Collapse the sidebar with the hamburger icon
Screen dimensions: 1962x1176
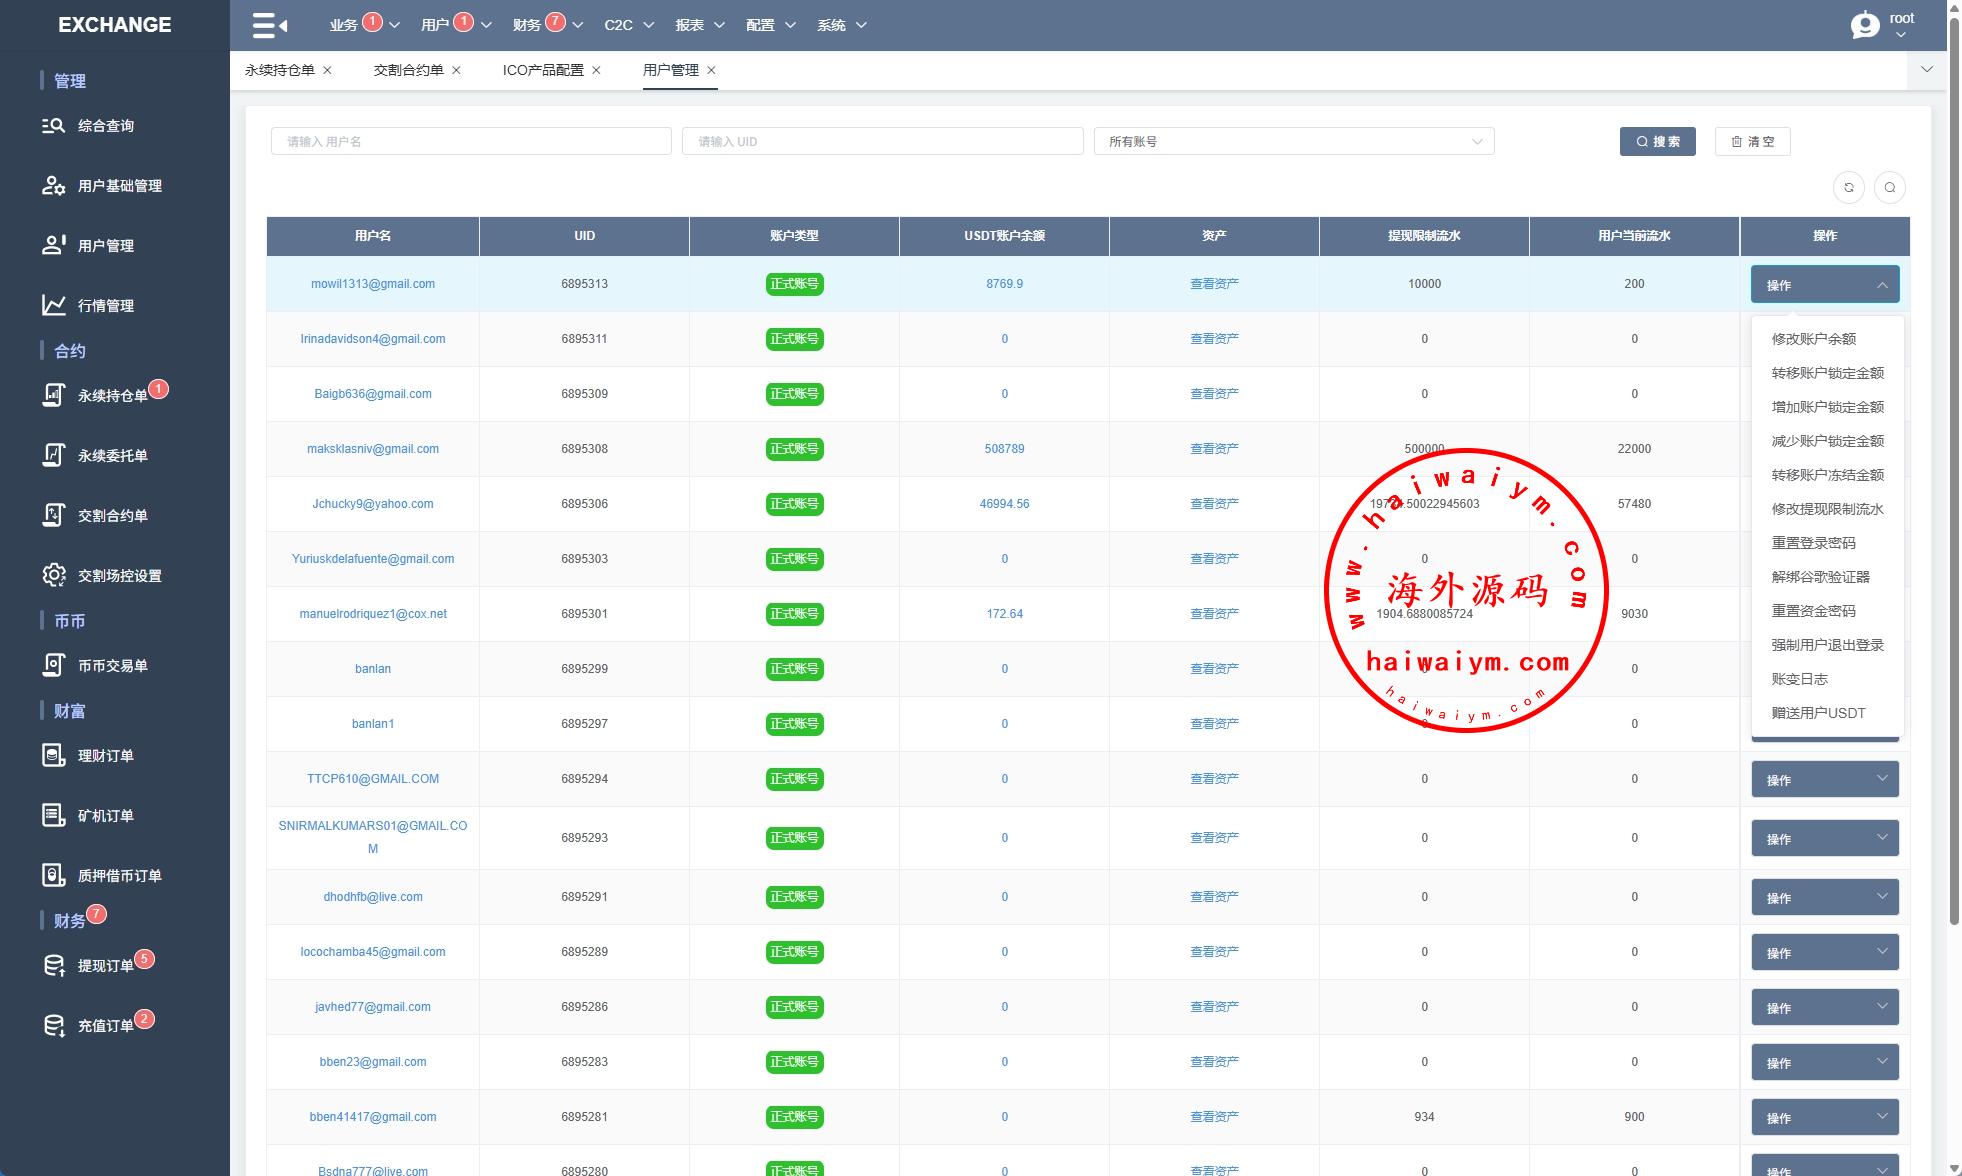click(x=269, y=25)
